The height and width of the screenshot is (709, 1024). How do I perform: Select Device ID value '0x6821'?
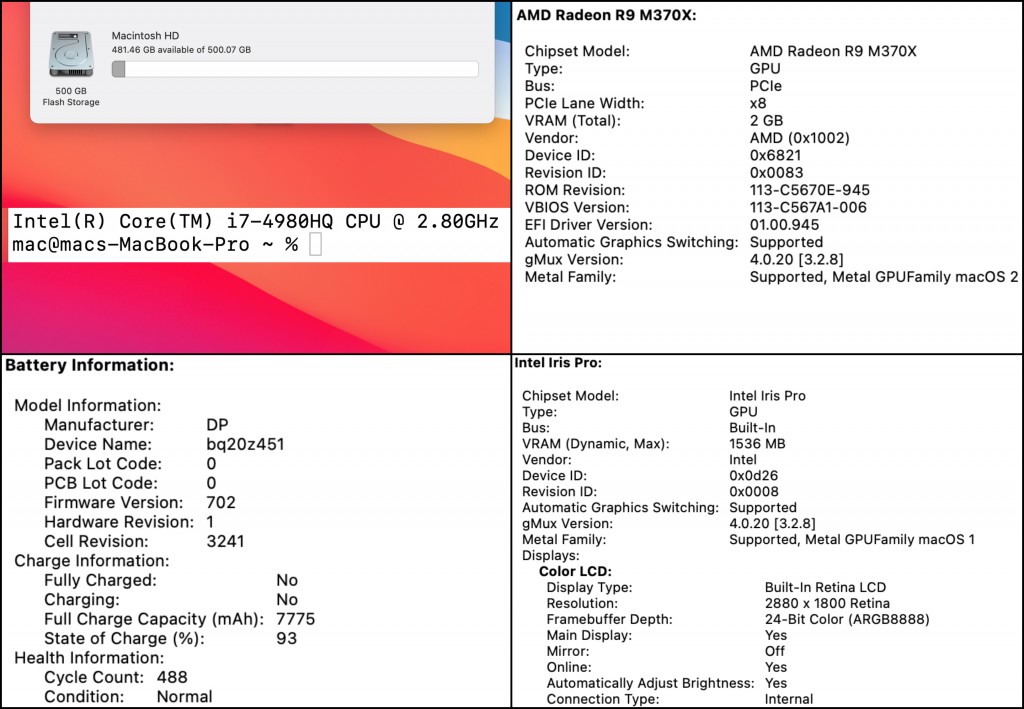click(x=775, y=155)
